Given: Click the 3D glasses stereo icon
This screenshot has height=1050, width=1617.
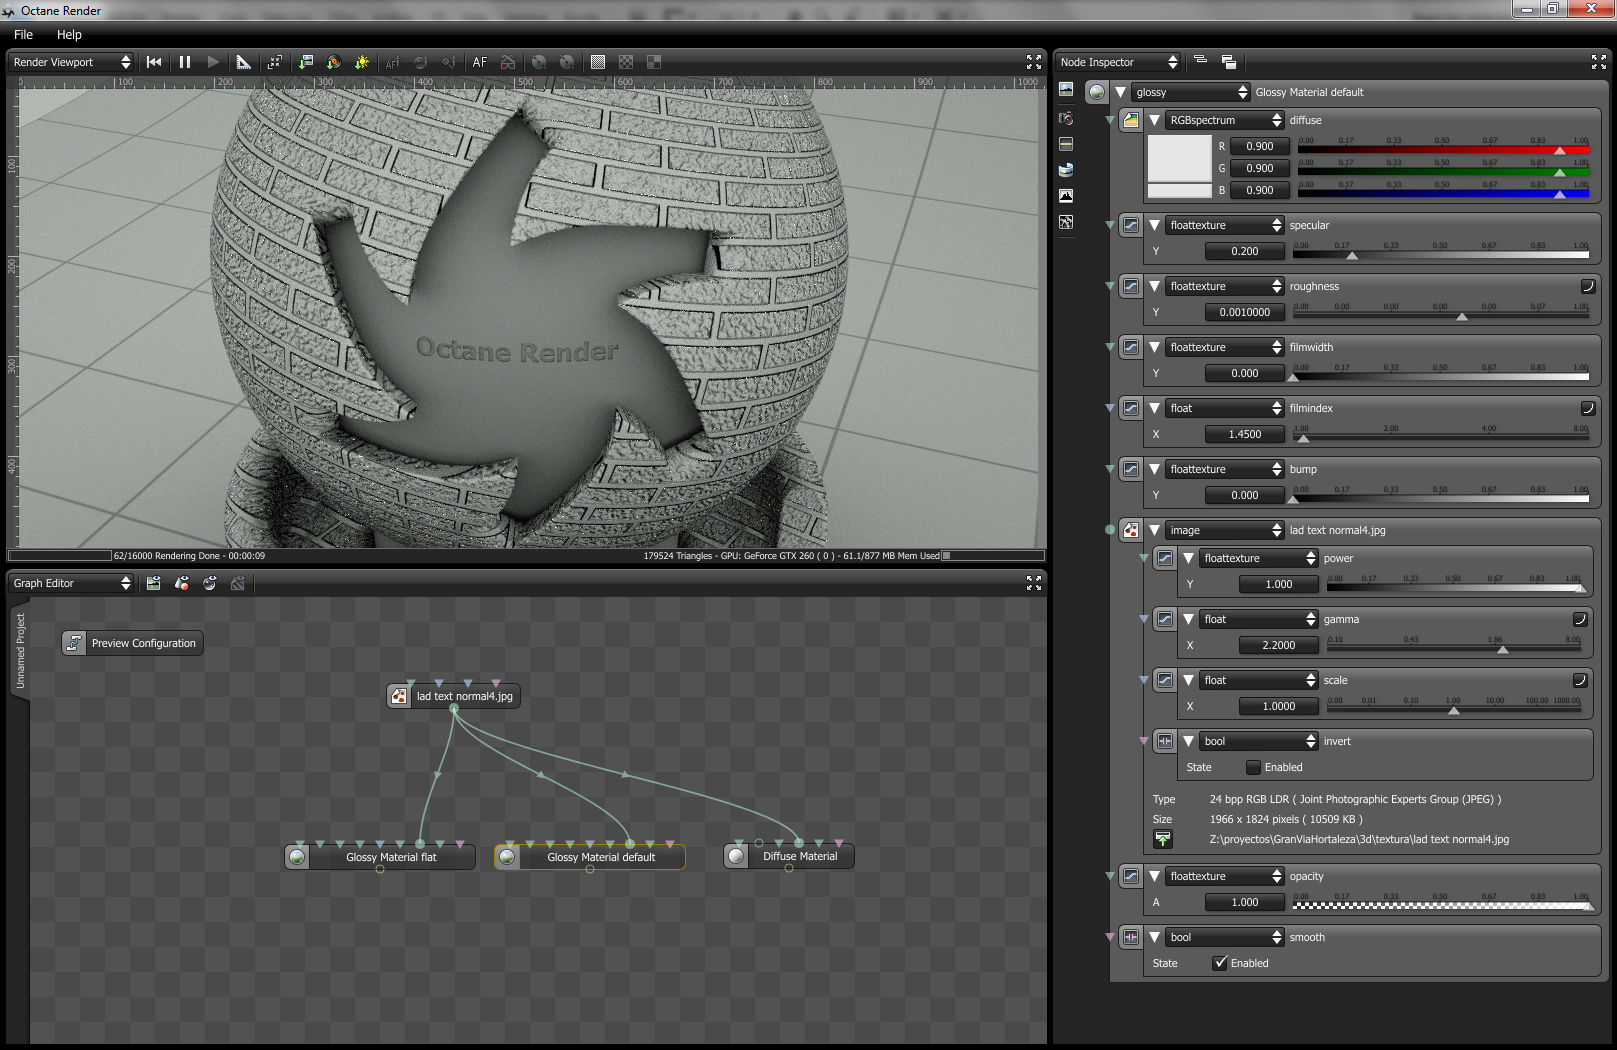Looking at the screenshot, I should (x=508, y=62).
